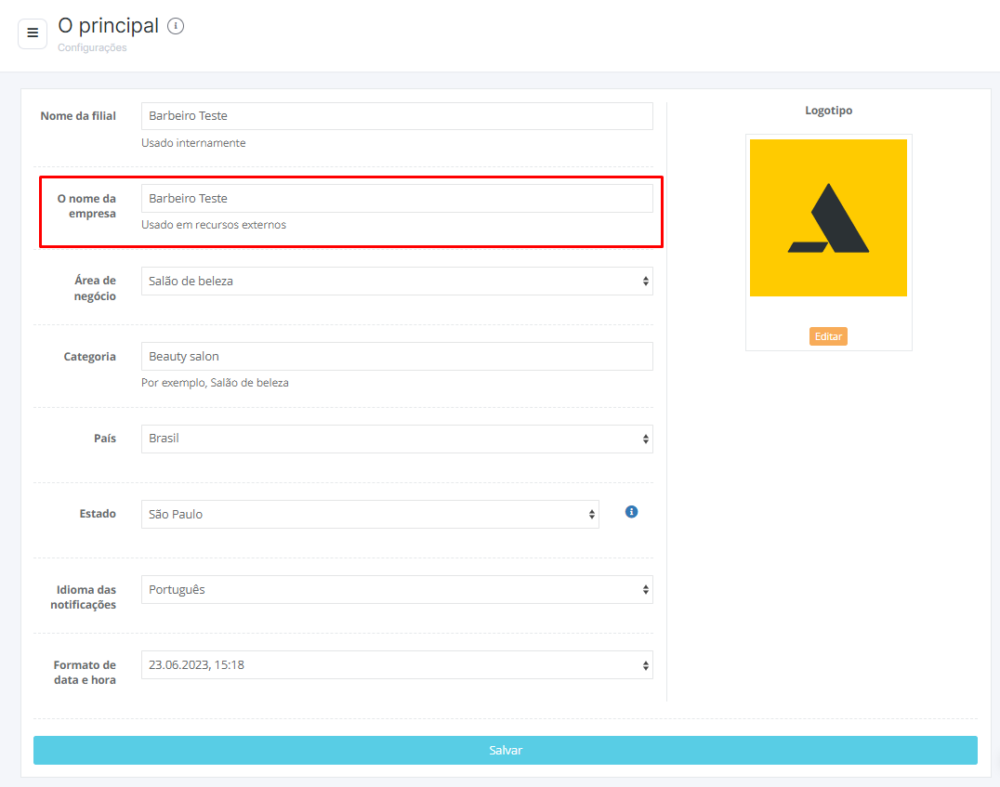The width and height of the screenshot is (1000, 787).
Task: Click the 'O principal' page title
Action: [x=108, y=26]
